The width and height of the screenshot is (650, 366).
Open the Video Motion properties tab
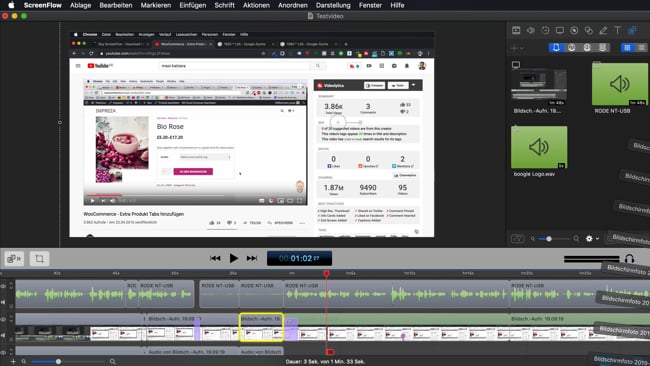click(545, 30)
